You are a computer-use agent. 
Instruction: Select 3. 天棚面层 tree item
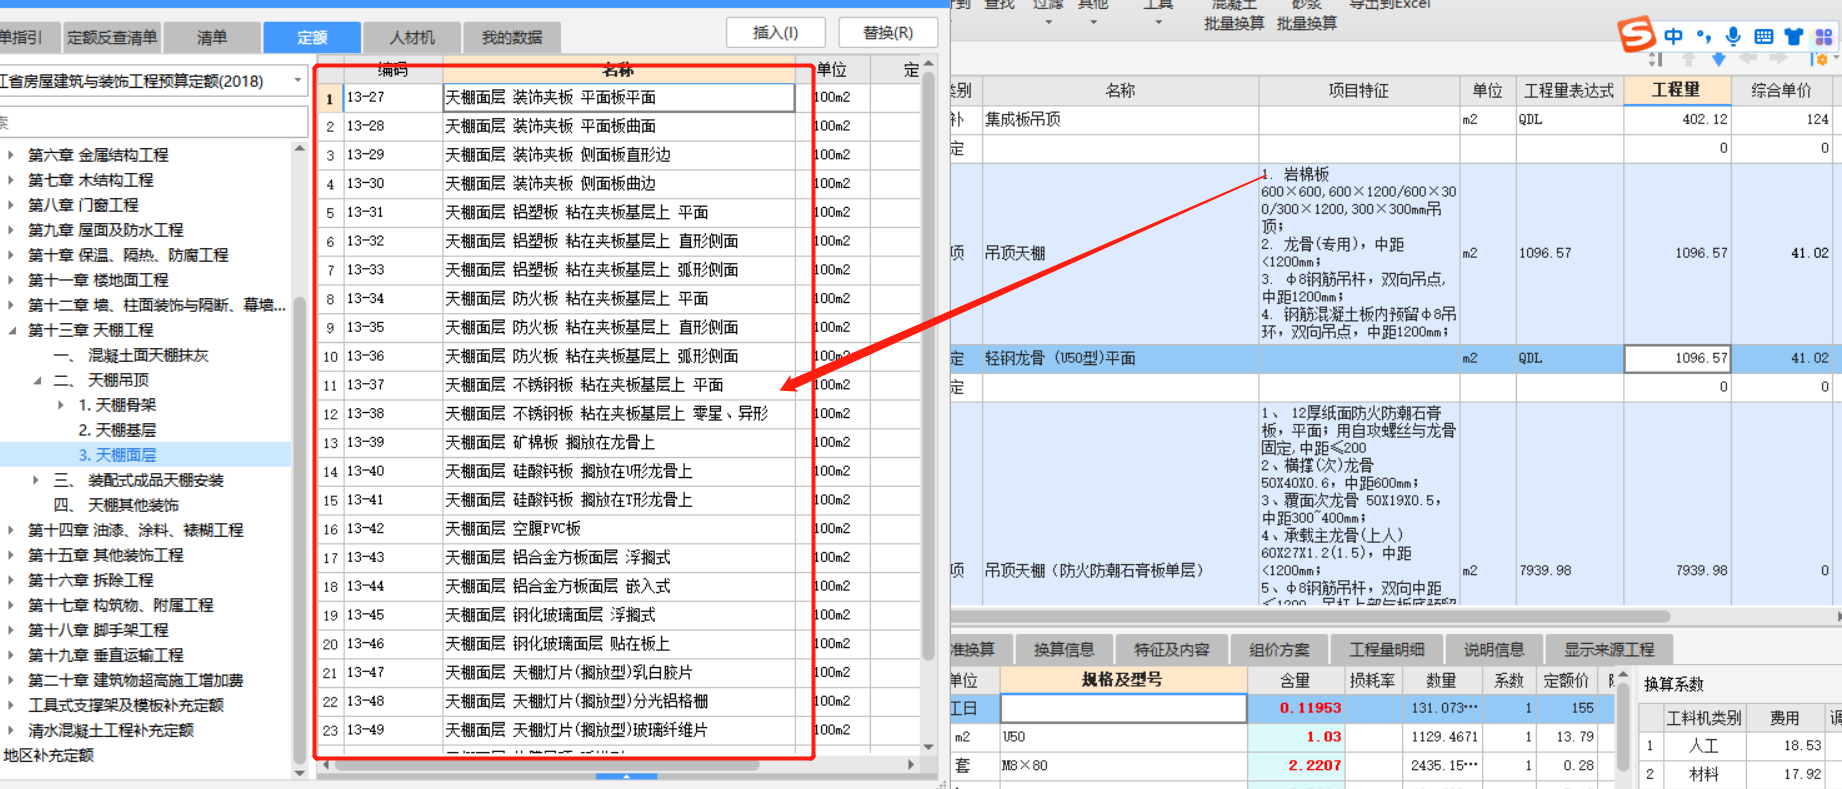[x=117, y=455]
